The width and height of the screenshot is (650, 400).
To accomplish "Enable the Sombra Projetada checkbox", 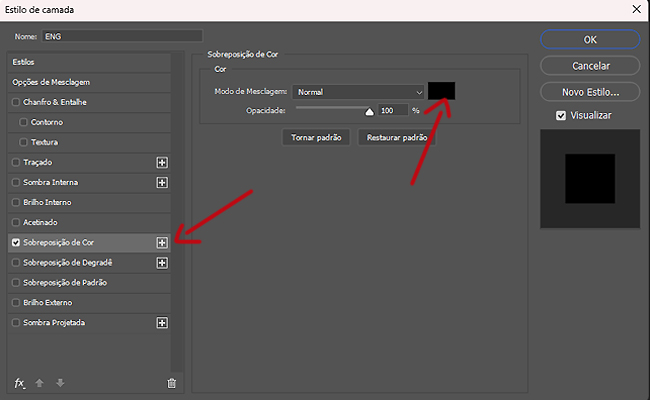I will 16,322.
